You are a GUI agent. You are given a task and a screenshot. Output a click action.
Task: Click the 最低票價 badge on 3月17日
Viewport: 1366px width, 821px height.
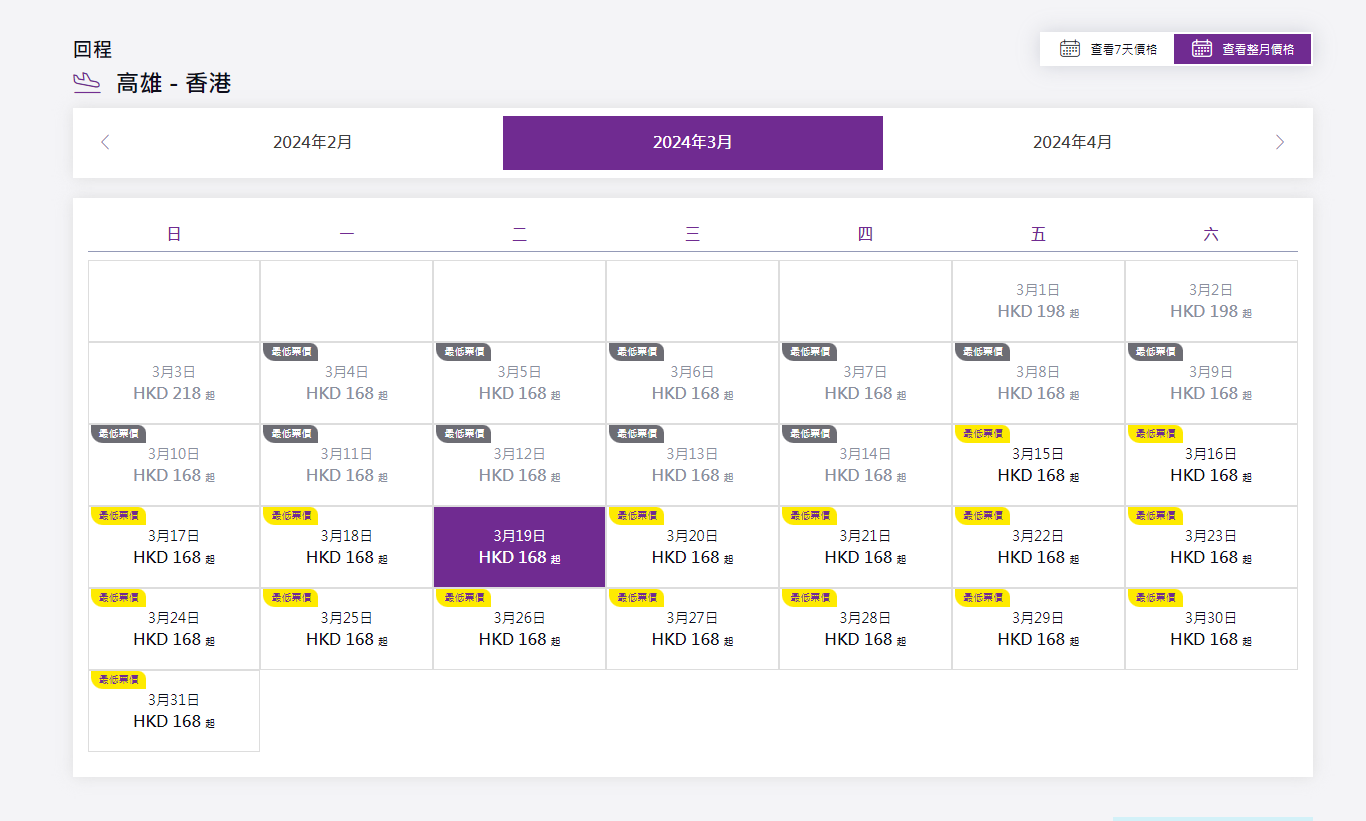click(x=117, y=515)
